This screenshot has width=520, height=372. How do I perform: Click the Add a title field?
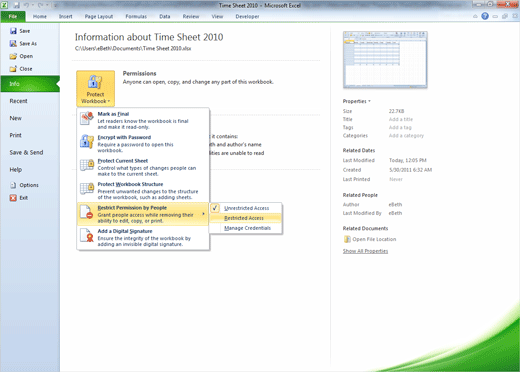401,119
